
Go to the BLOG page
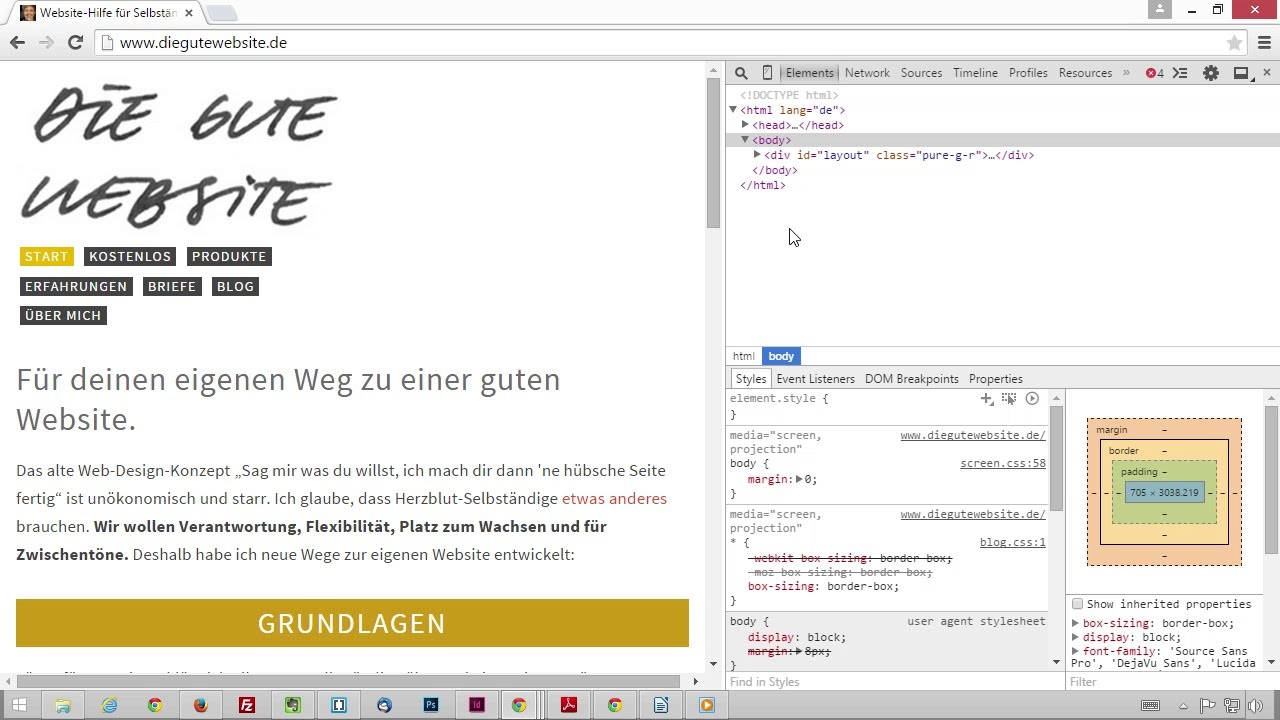235,286
